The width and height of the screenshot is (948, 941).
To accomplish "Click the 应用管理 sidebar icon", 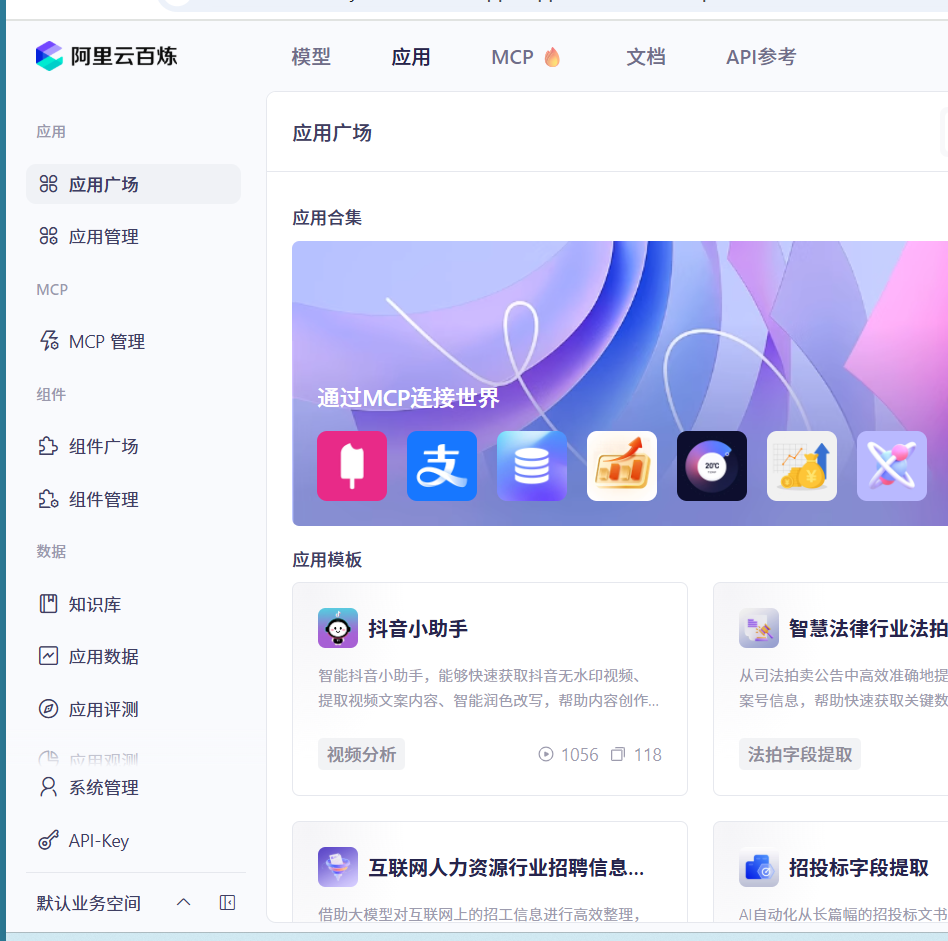I will [48, 236].
